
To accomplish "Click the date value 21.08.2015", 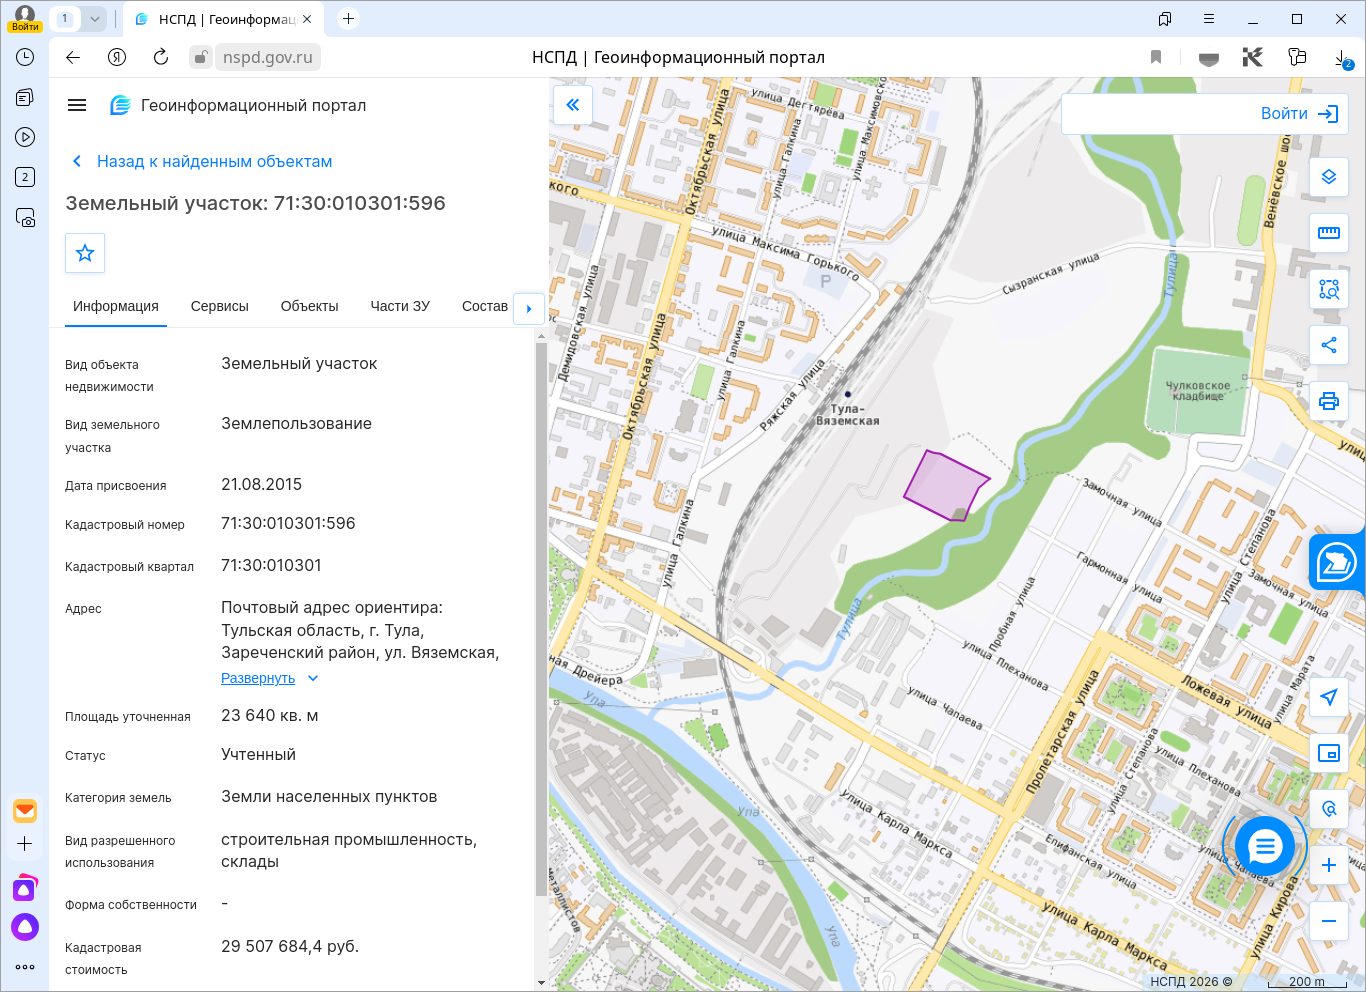I will click(261, 484).
